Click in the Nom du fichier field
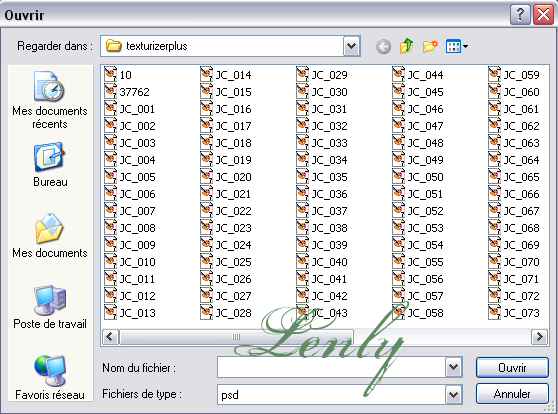 click(331, 367)
